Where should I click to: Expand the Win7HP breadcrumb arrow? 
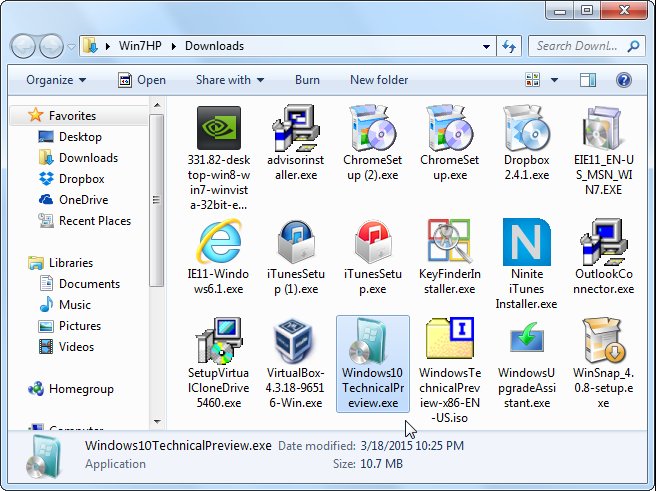[173, 46]
